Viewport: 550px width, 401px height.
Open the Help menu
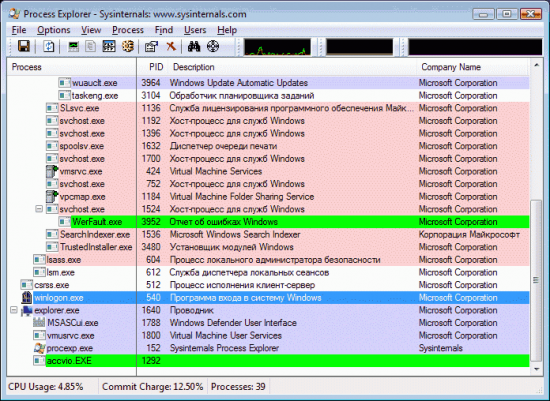[227, 30]
